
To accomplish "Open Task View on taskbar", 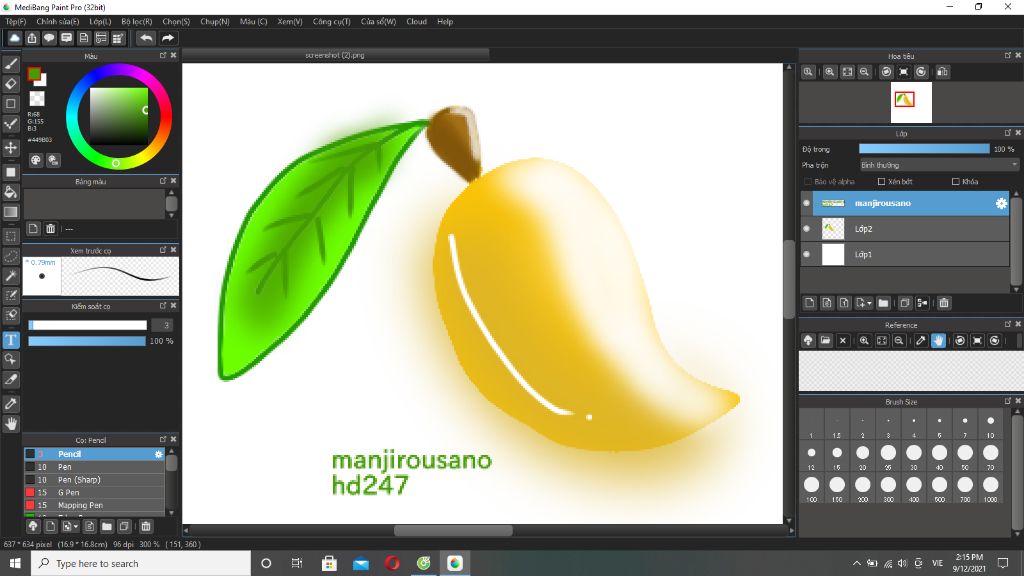I will (x=297, y=563).
